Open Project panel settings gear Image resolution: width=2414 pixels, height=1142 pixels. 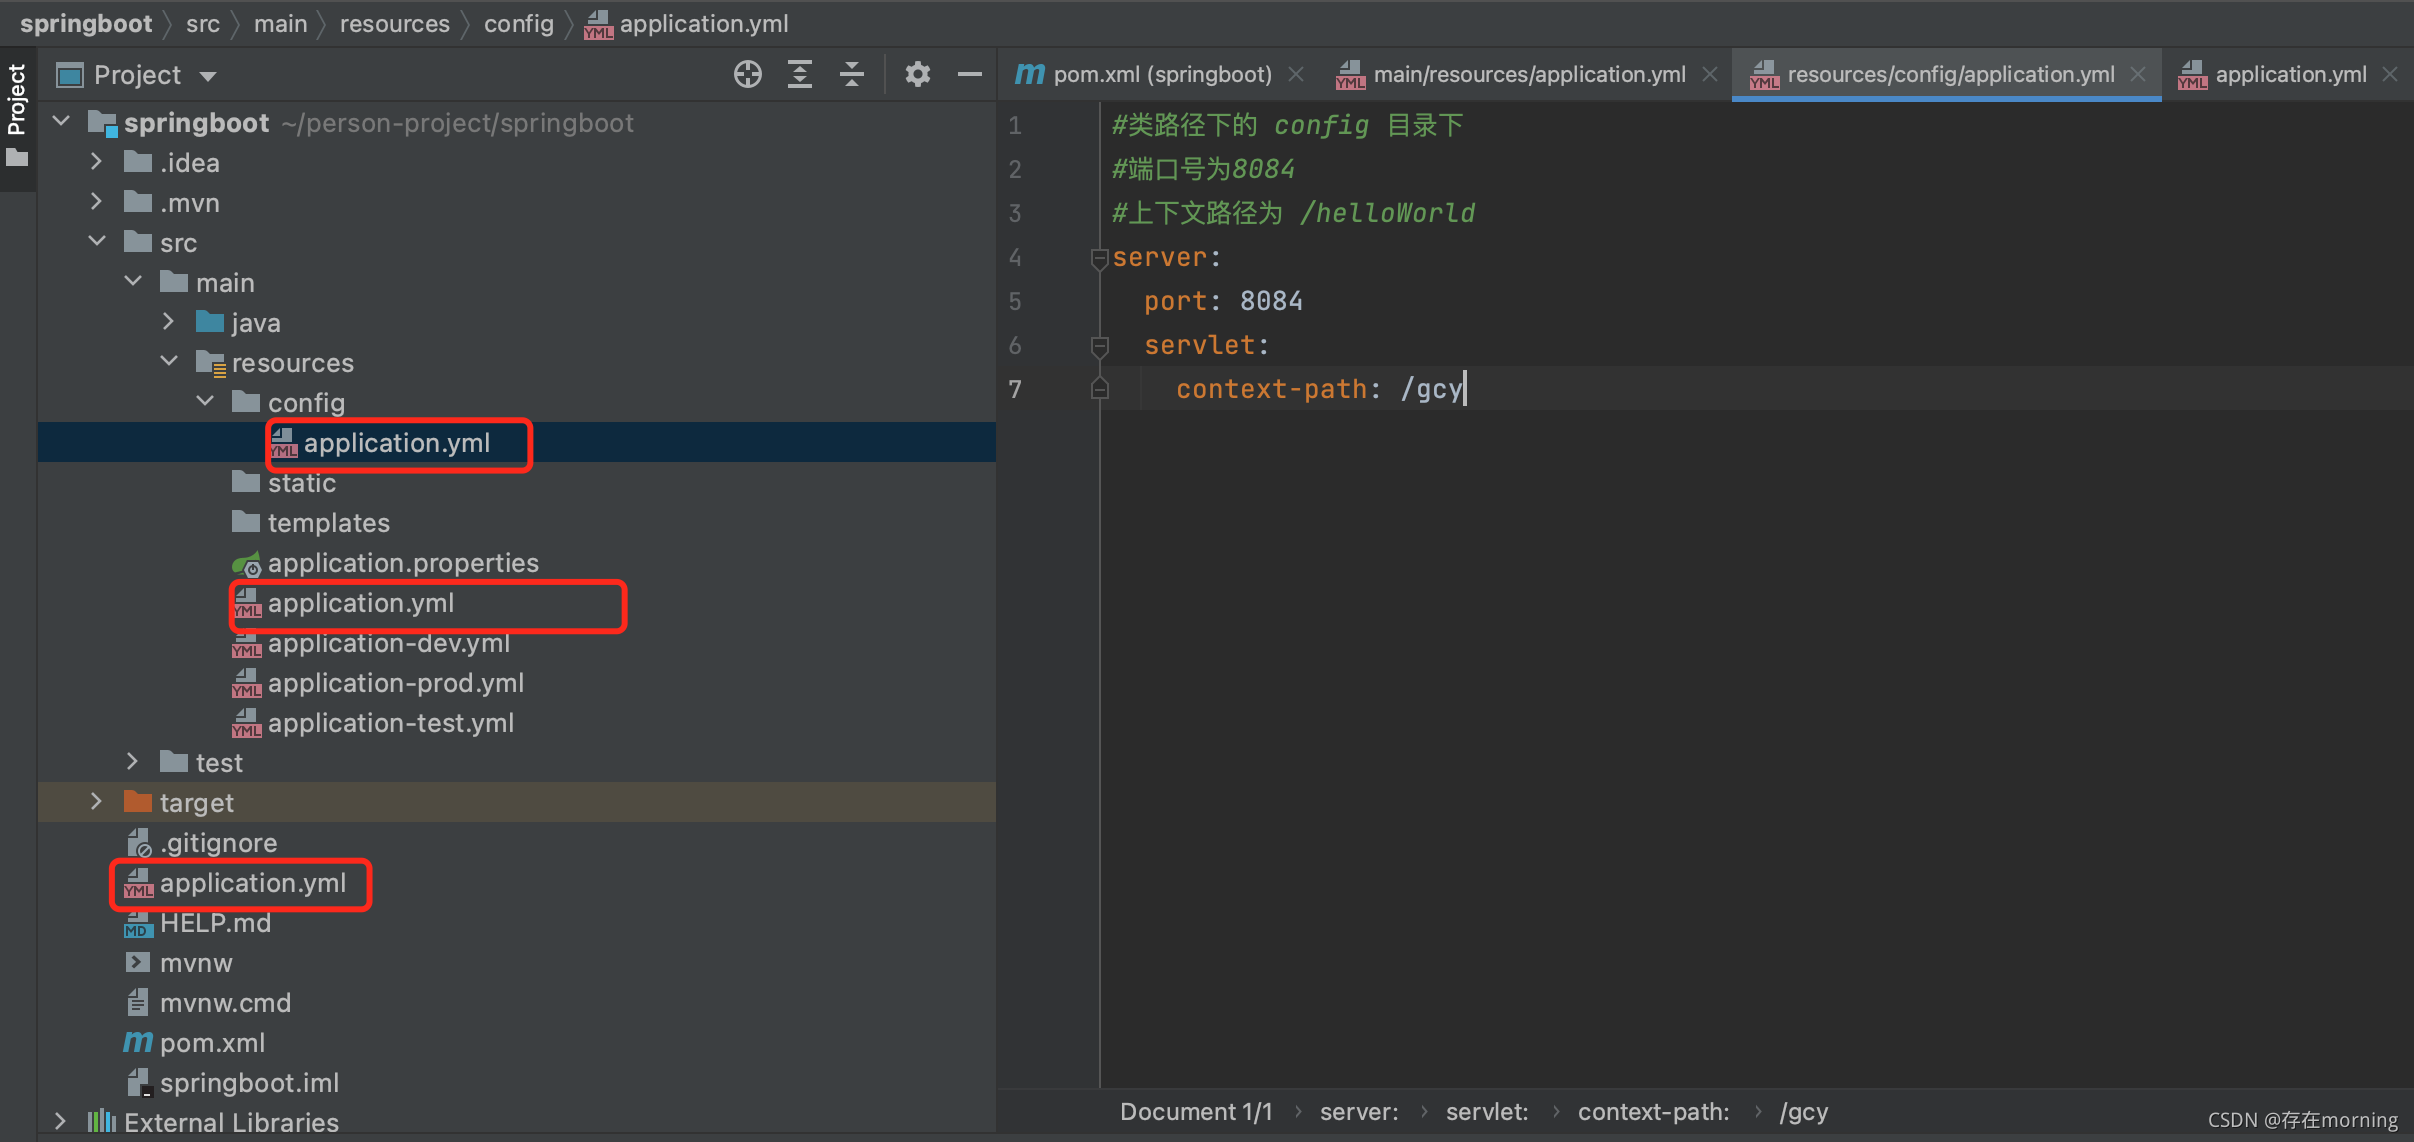tap(917, 75)
